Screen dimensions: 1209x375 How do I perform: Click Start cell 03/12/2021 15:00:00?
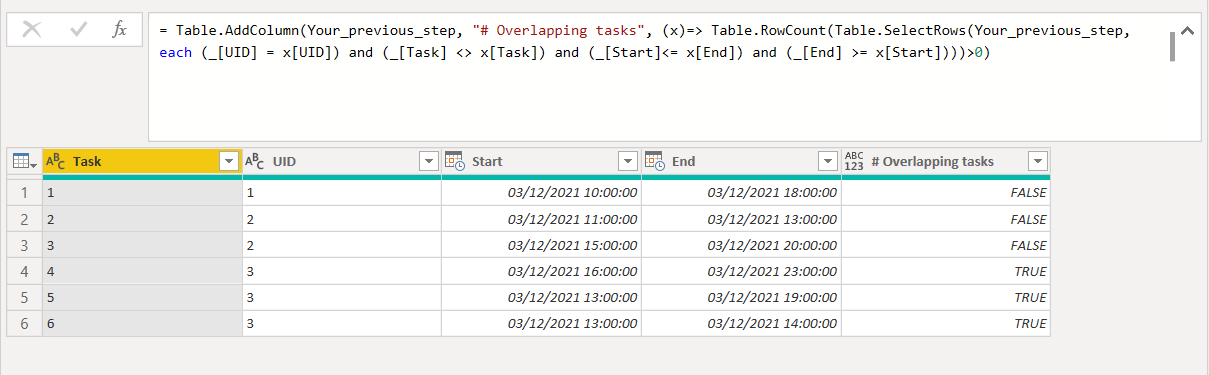click(x=541, y=245)
